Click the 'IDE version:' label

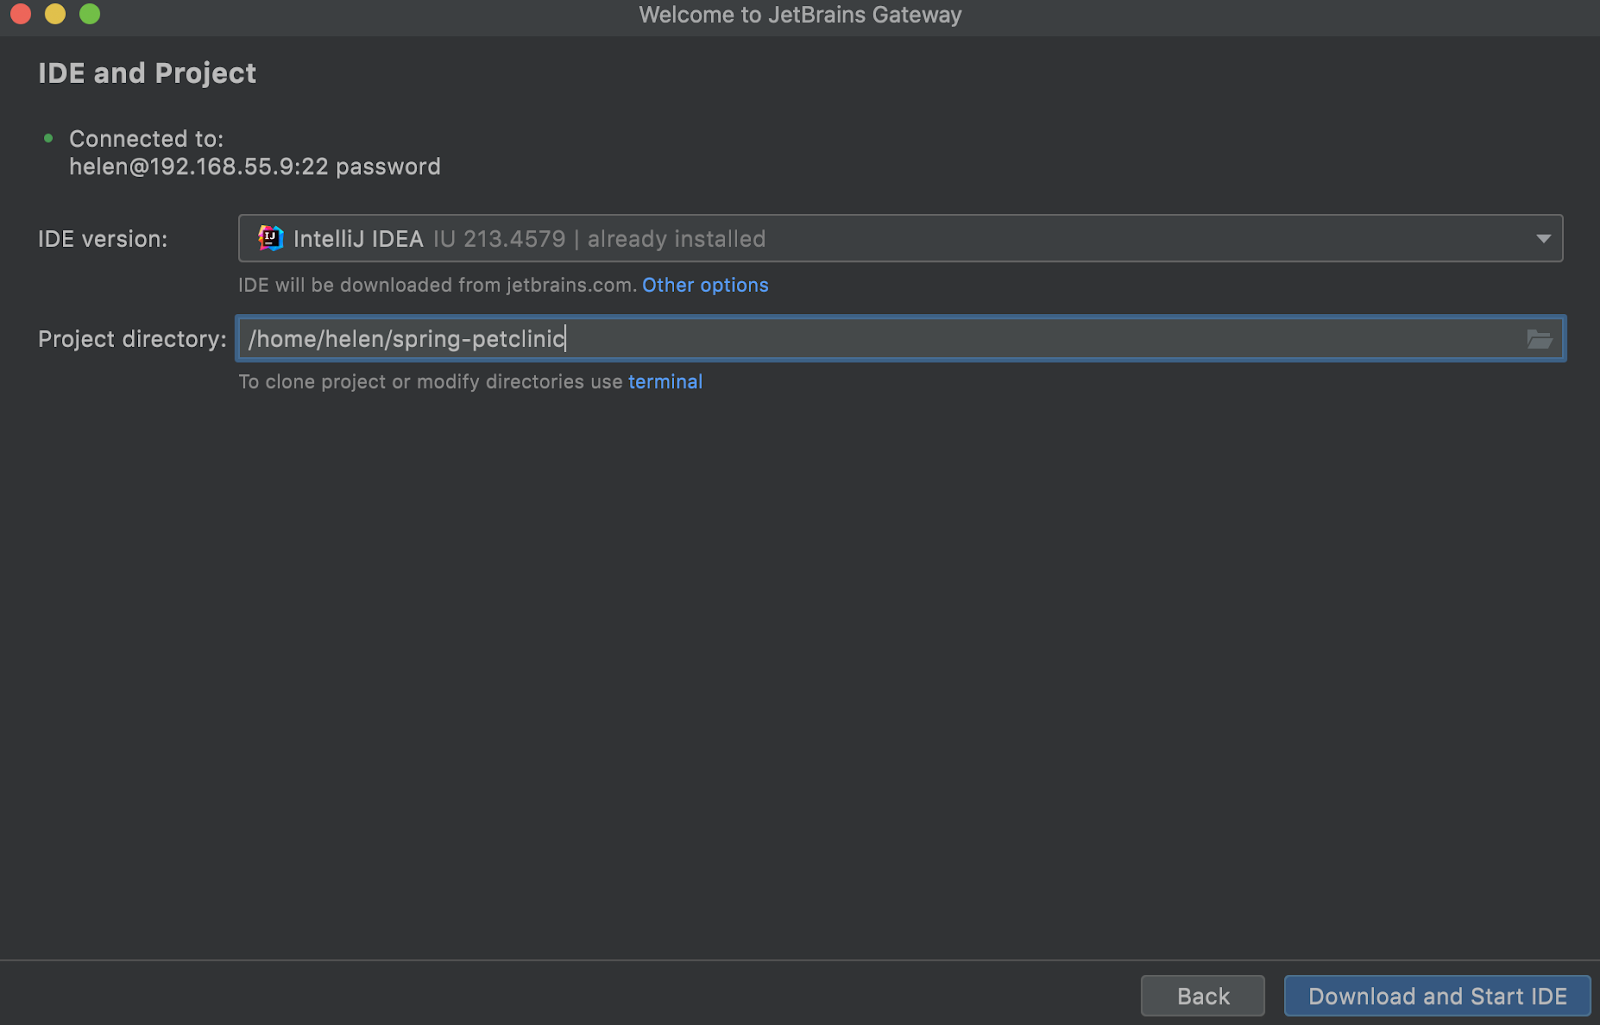point(103,239)
